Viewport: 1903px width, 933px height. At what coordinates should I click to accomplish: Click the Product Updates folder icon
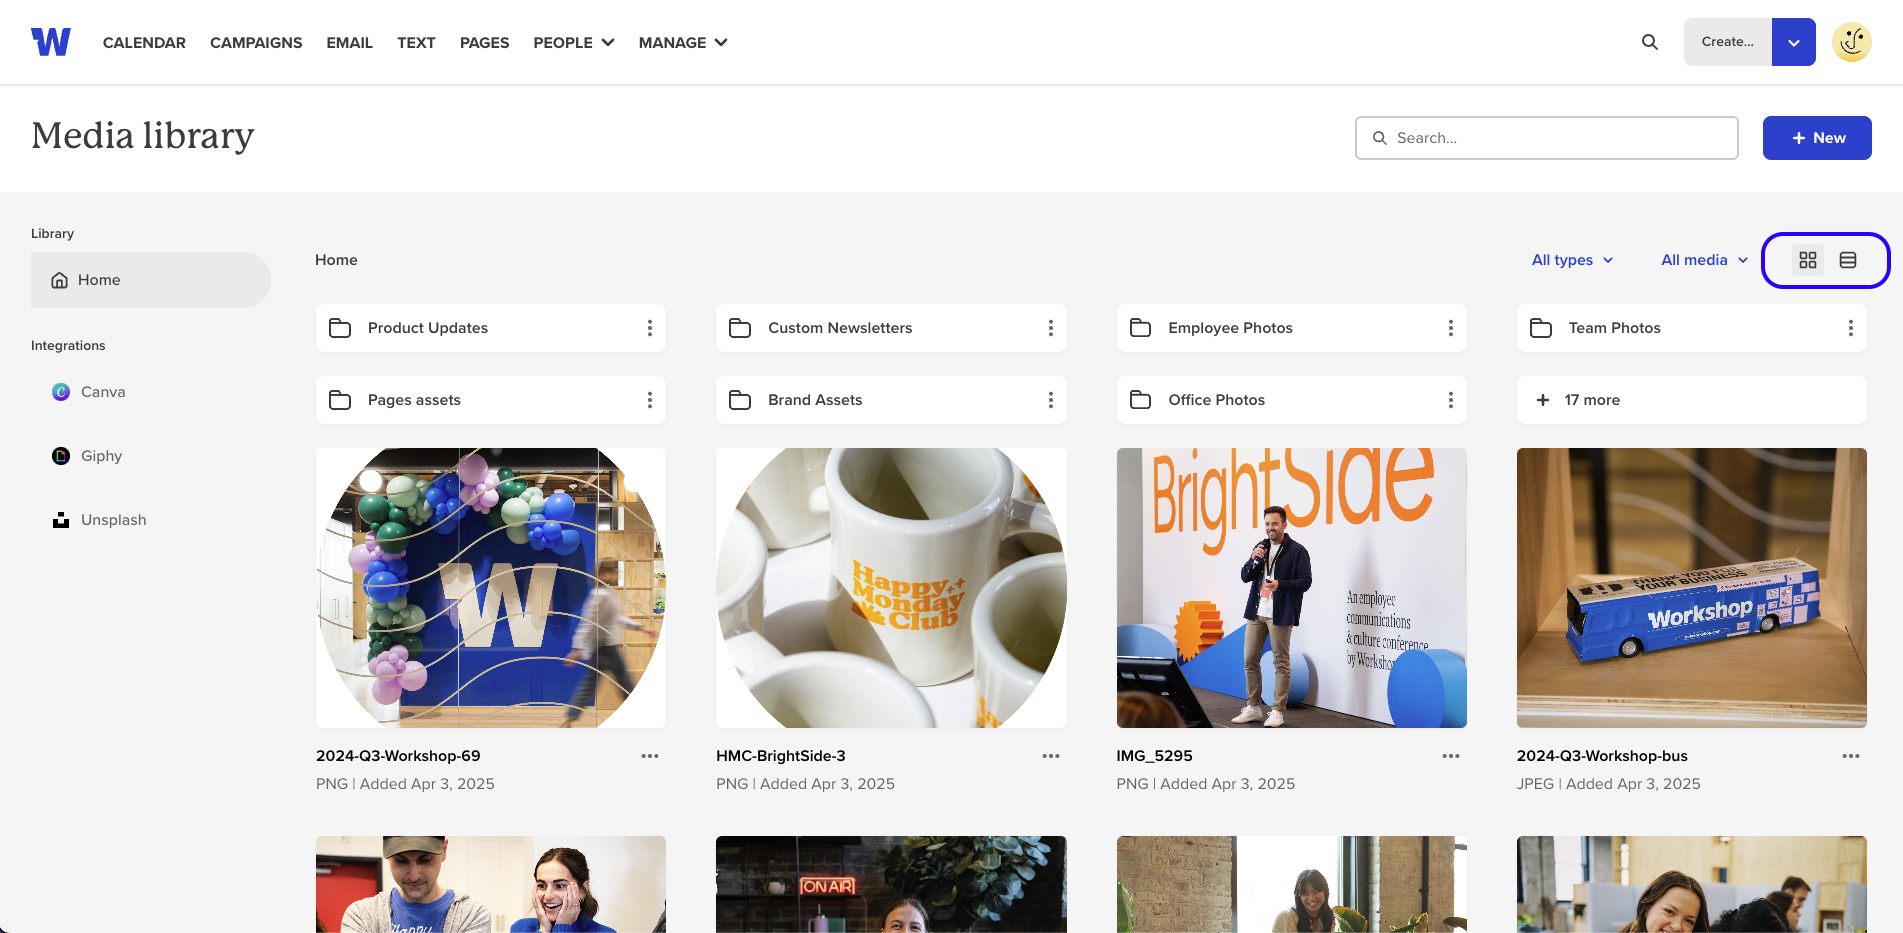(340, 328)
